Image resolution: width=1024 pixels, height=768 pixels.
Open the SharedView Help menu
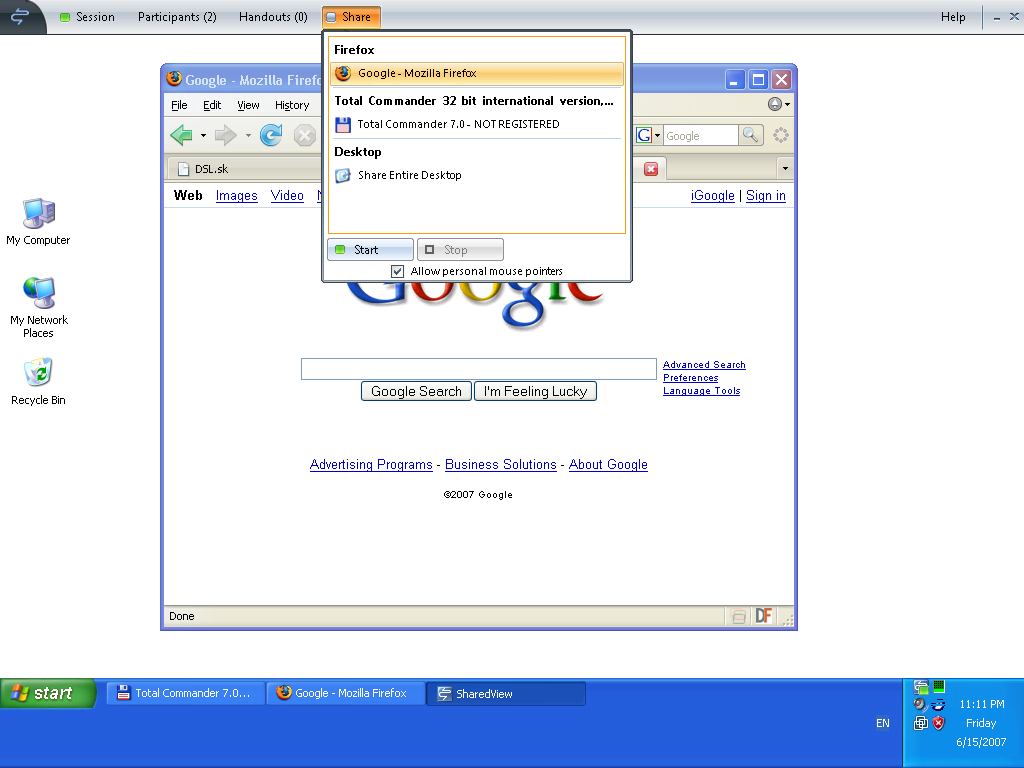(x=953, y=17)
